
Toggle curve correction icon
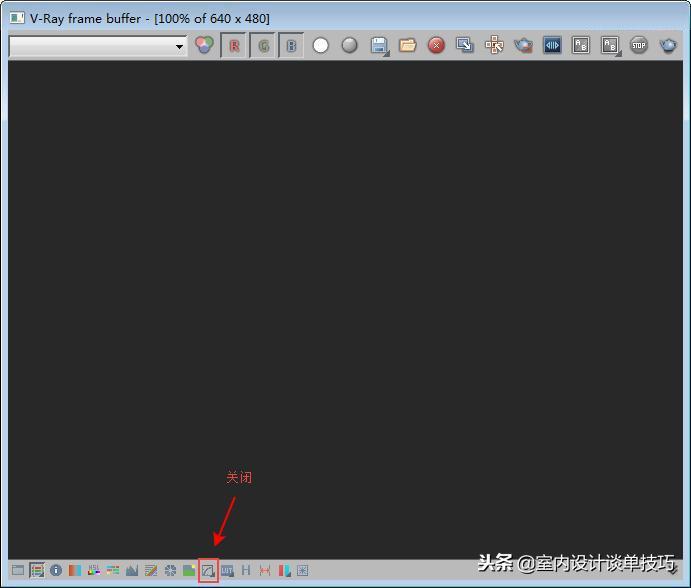[x=151, y=570]
